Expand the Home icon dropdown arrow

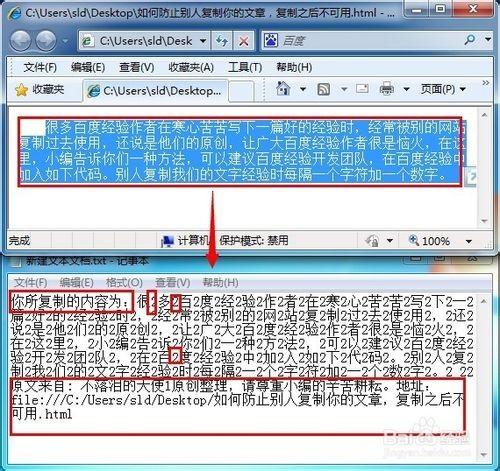pyautogui.click(x=303, y=89)
